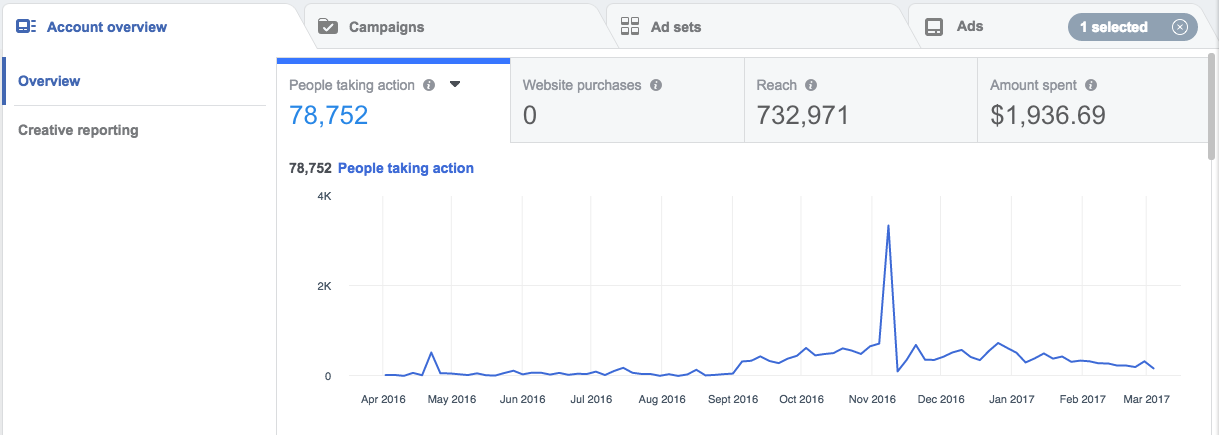This screenshot has height=435, width=1219.
Task: Click the 1 selected pill
Action: coord(1133,27)
